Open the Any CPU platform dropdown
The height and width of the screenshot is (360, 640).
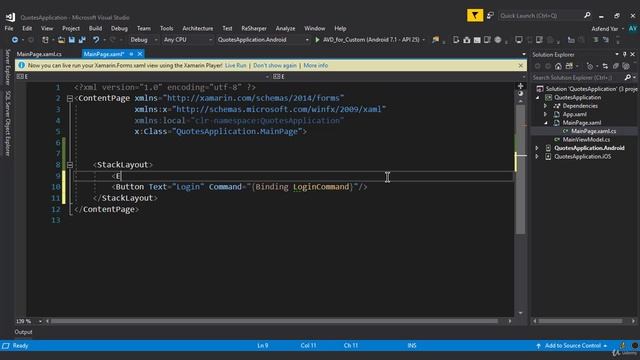click(x=210, y=40)
